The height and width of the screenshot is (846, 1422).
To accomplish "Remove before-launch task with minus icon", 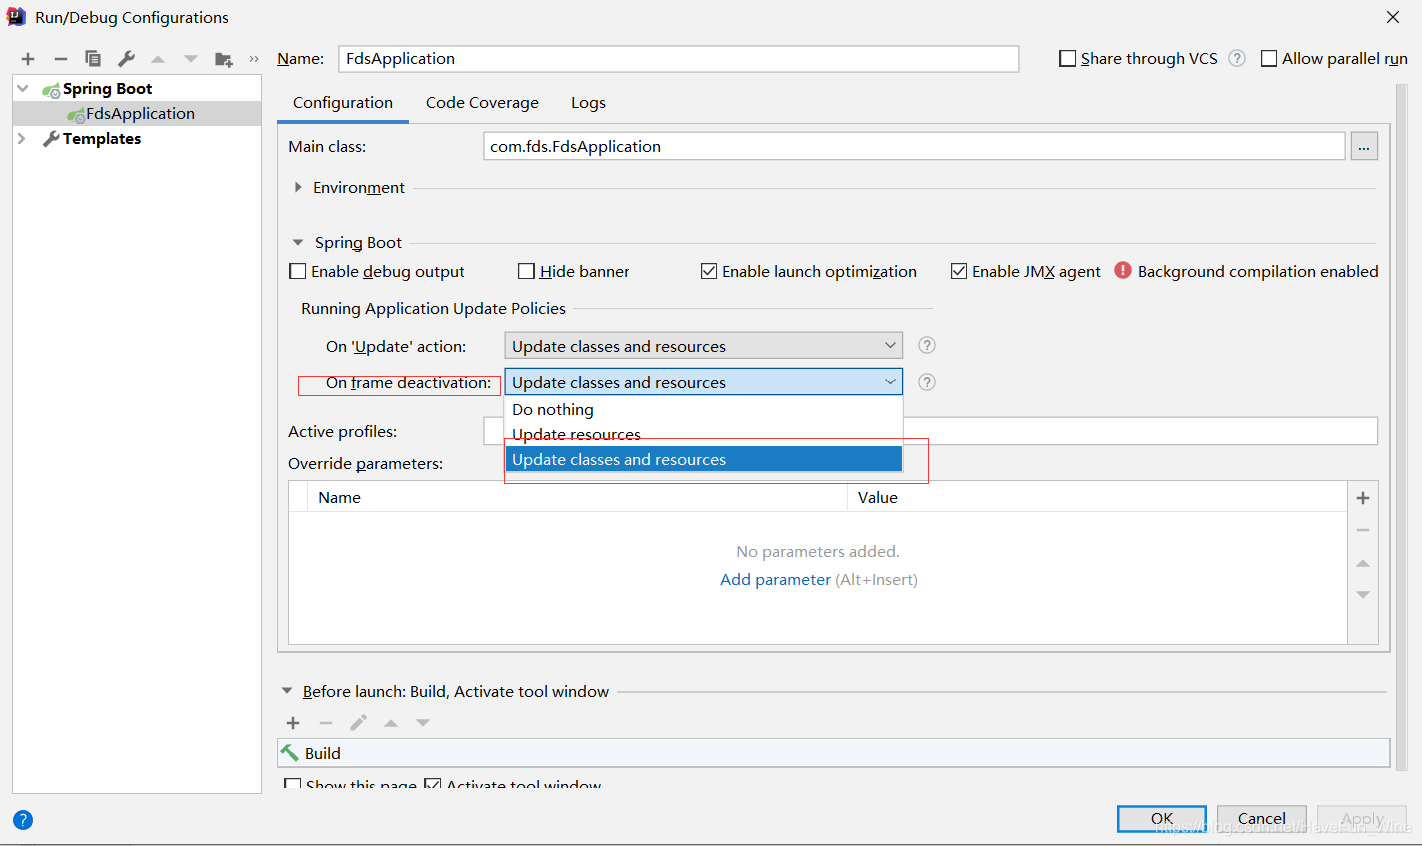I will coord(326,723).
